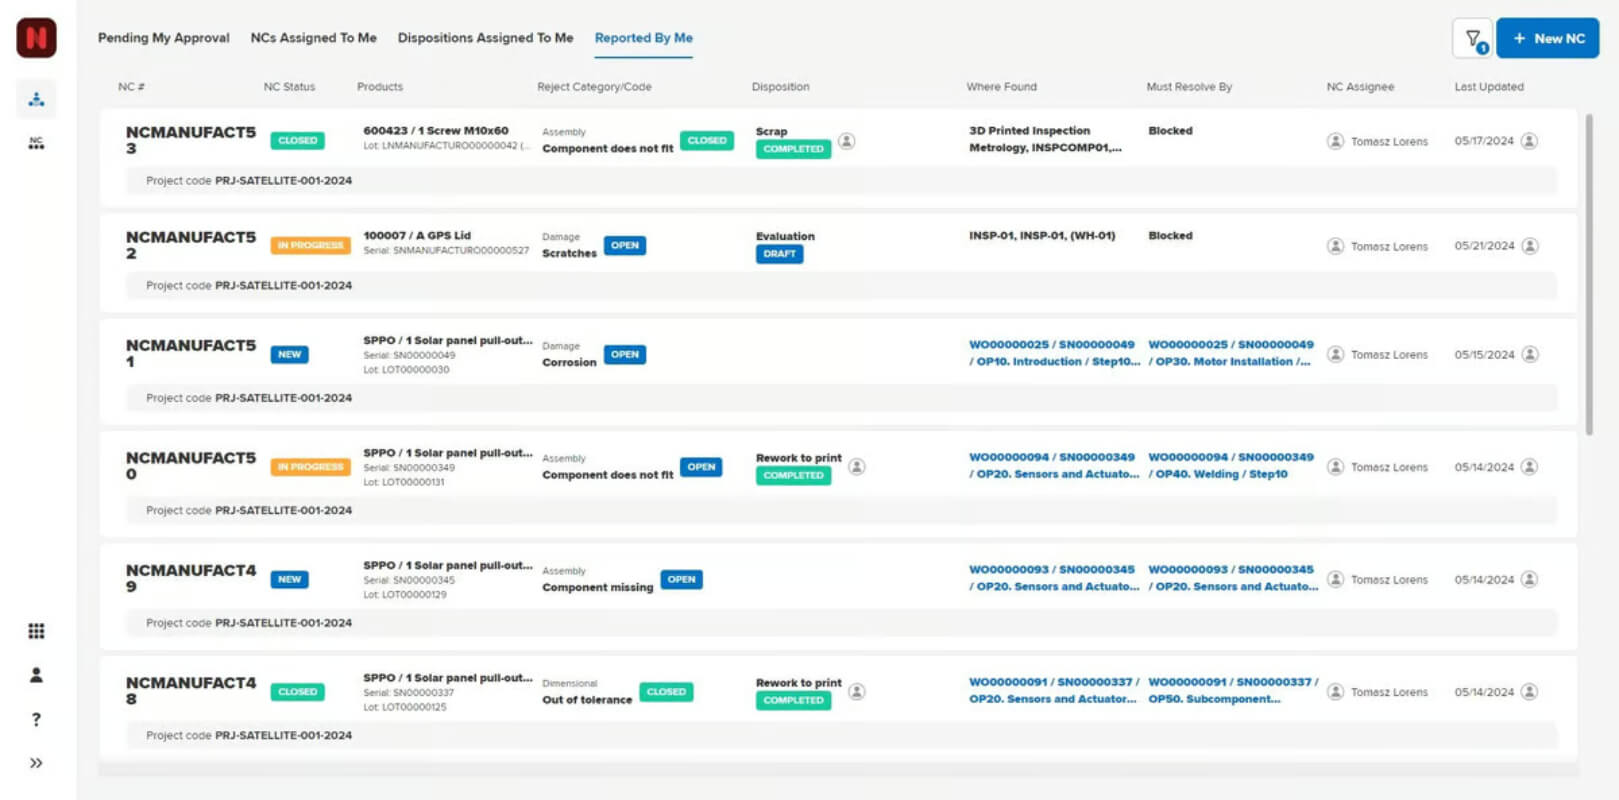Viewport: 1619px width, 800px height.
Task: Click OPEN badge next to Corrosion
Action: pyautogui.click(x=625, y=354)
